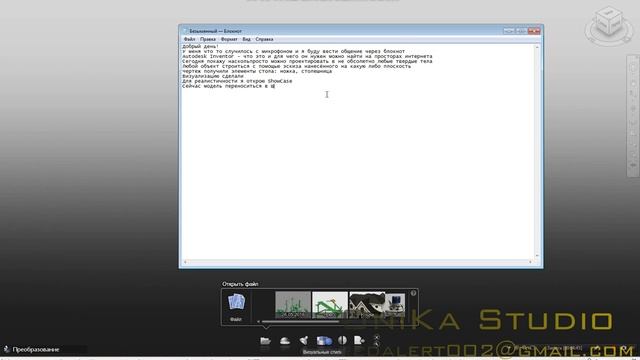Expand the bottom toolbar with the double chevrons
The image size is (640, 360).
(376, 340)
